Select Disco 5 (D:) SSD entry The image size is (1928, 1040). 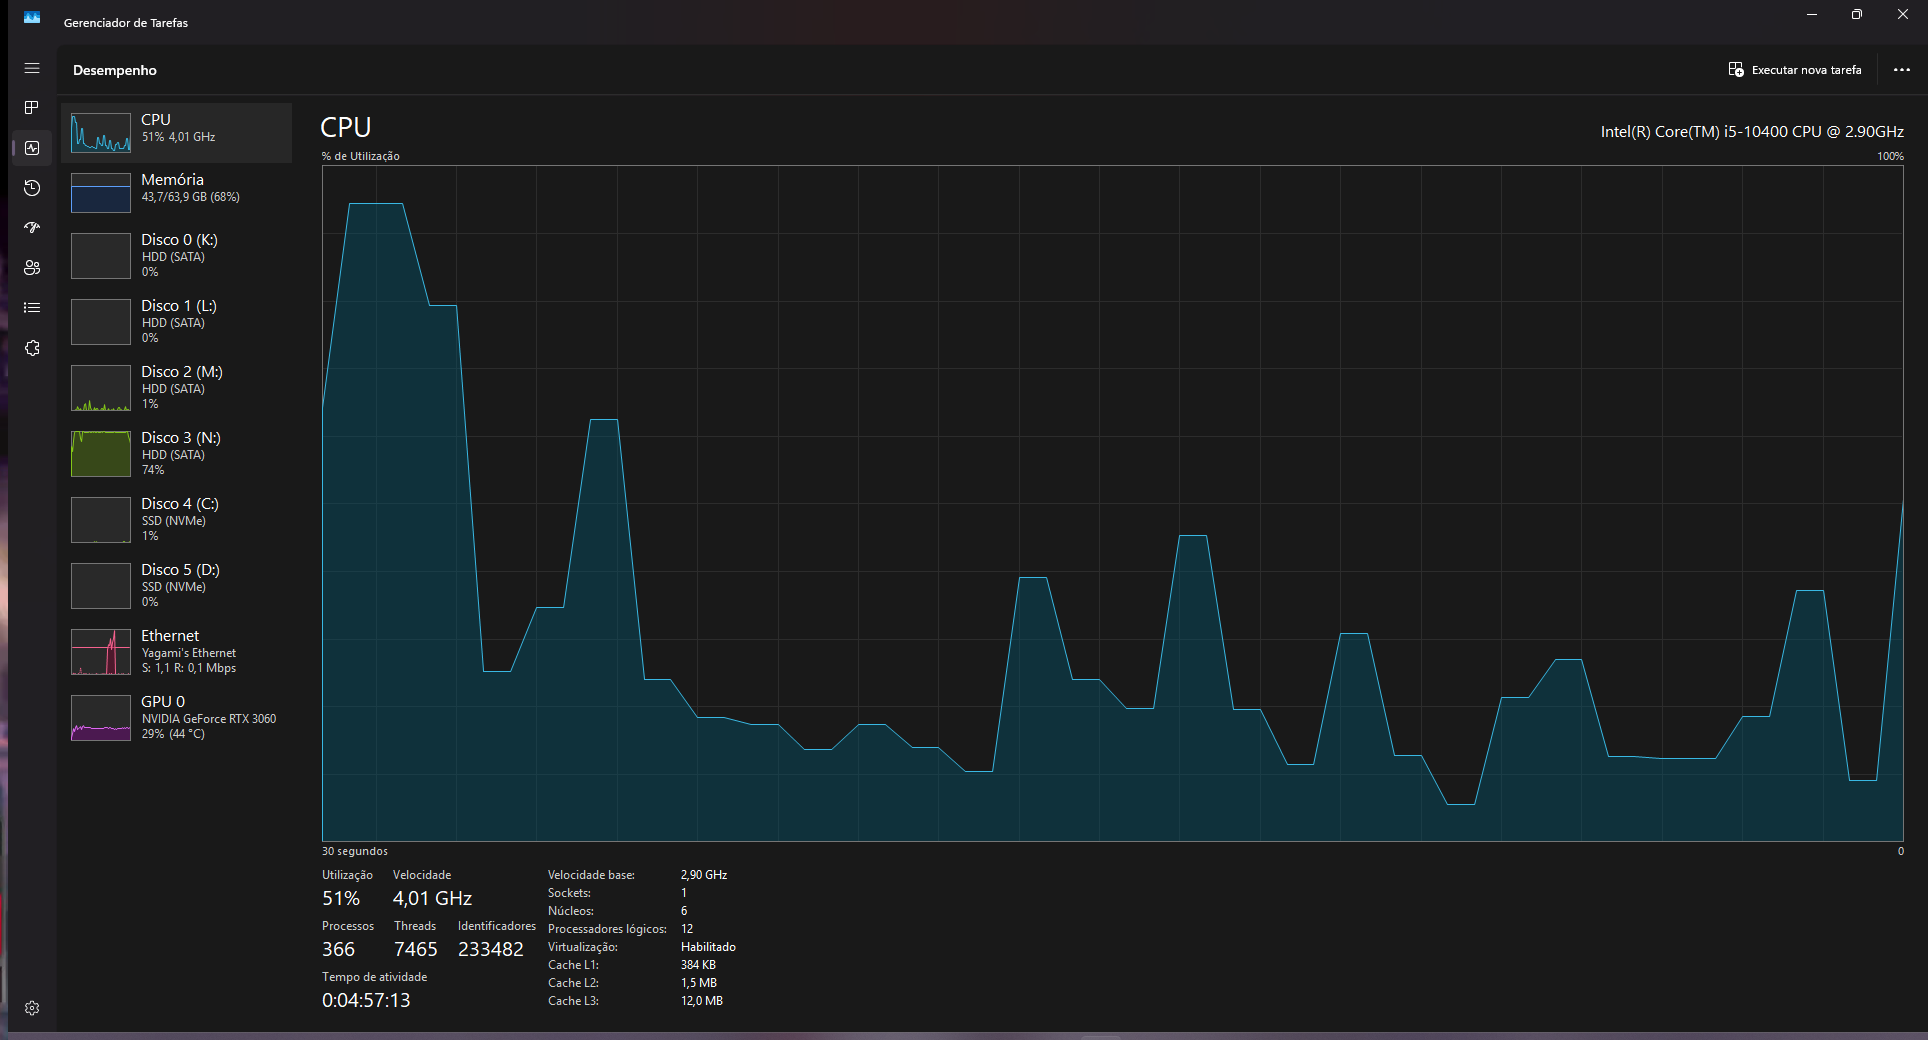click(x=177, y=585)
